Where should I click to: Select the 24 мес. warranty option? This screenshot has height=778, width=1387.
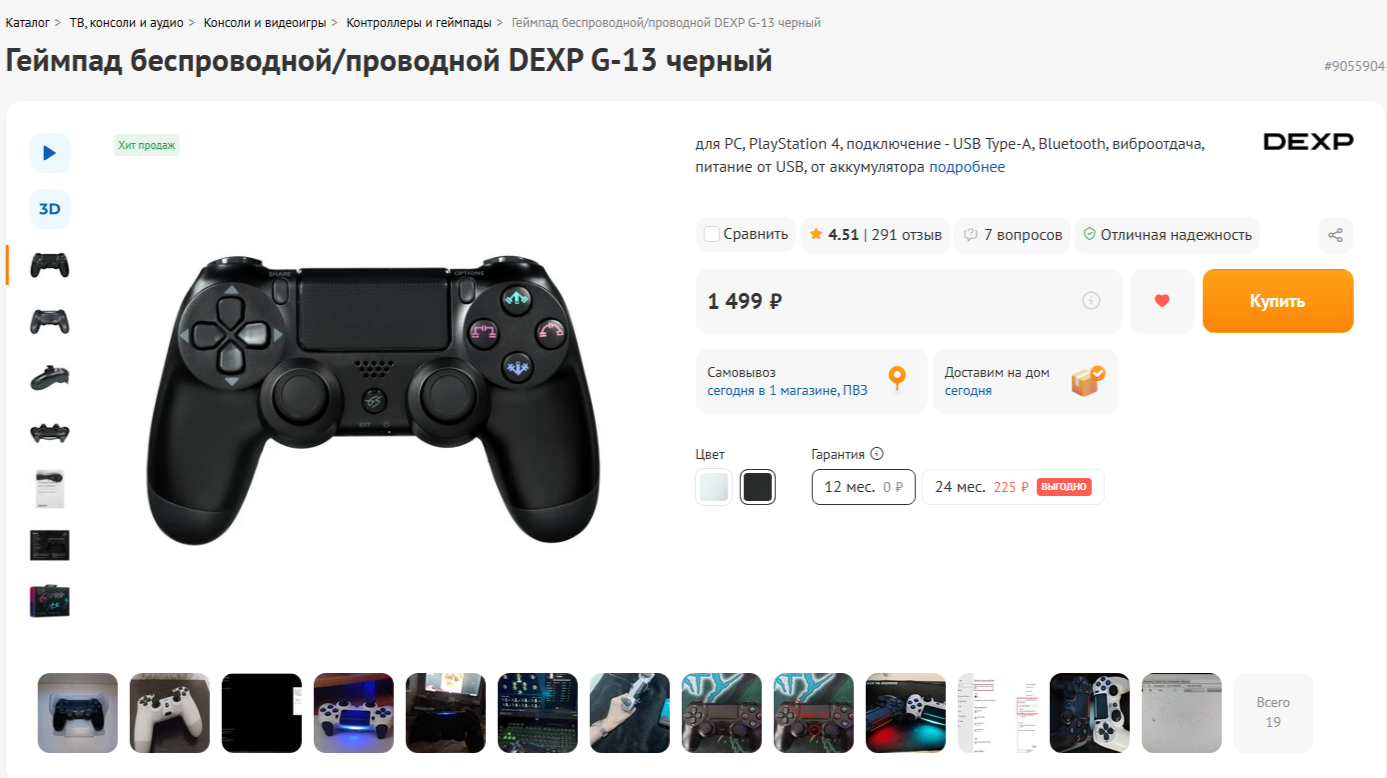pyautogui.click(x=1013, y=487)
